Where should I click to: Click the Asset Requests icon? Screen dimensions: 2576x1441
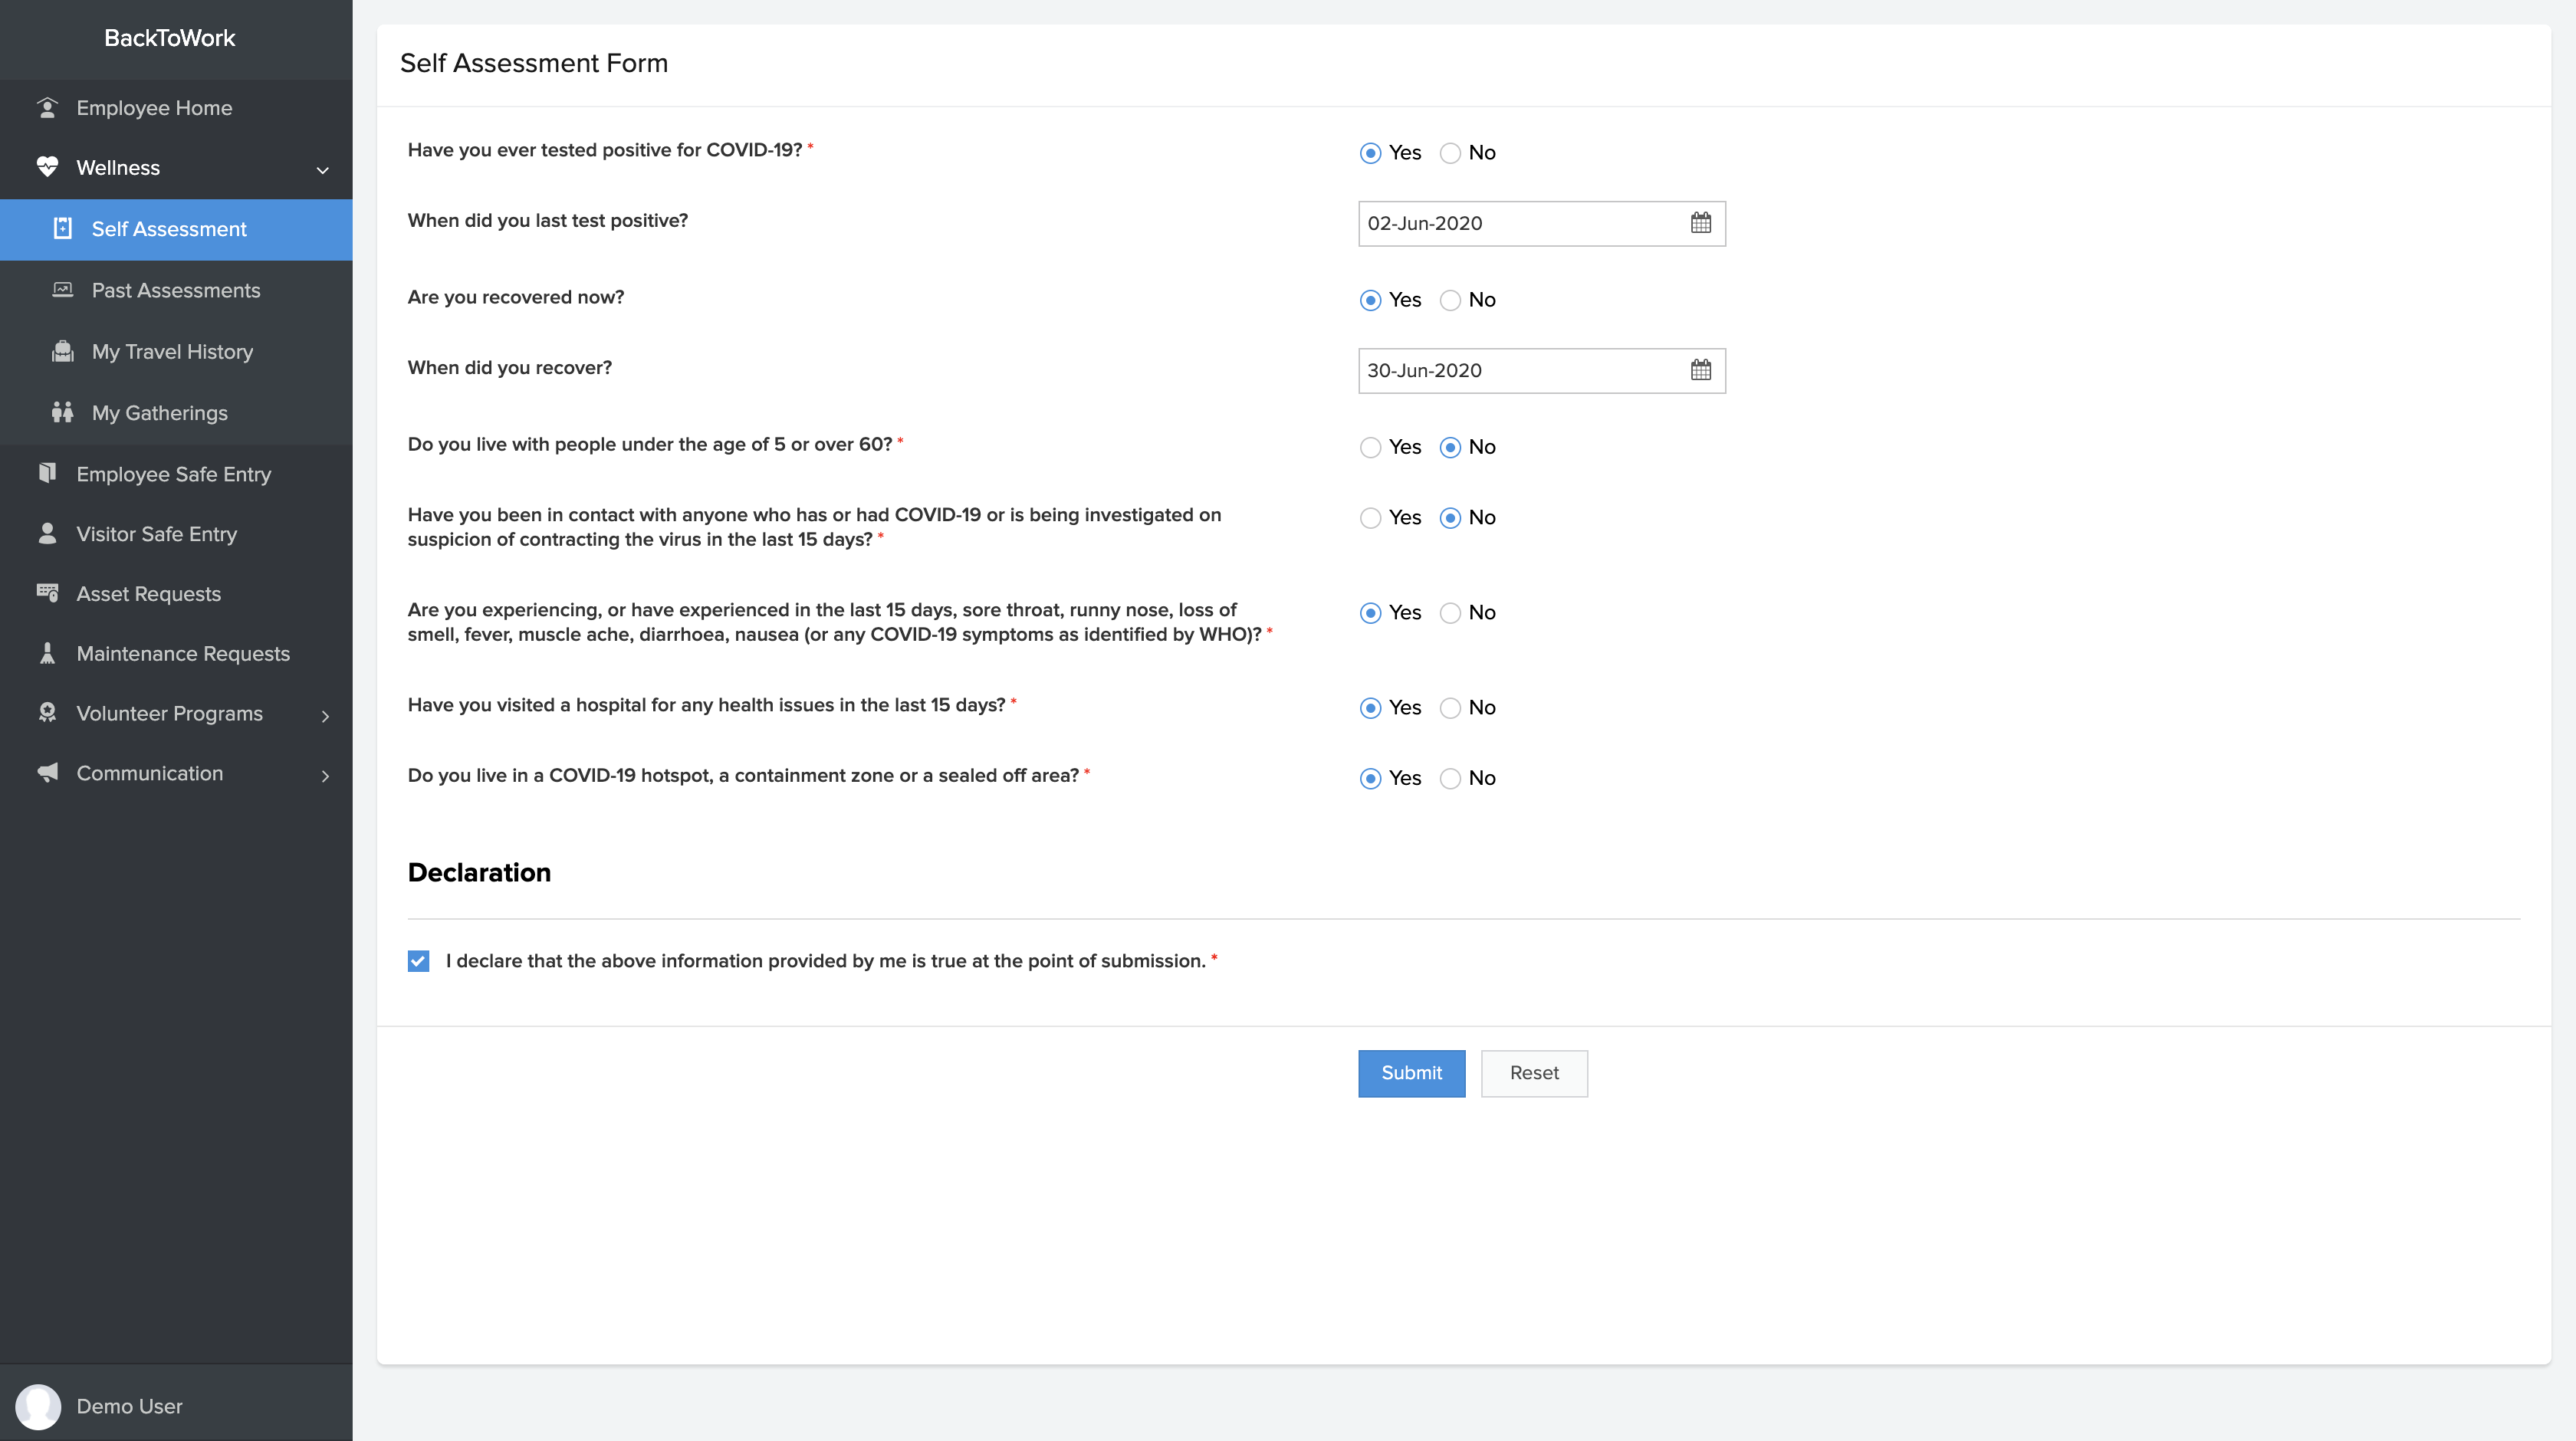pos(47,593)
